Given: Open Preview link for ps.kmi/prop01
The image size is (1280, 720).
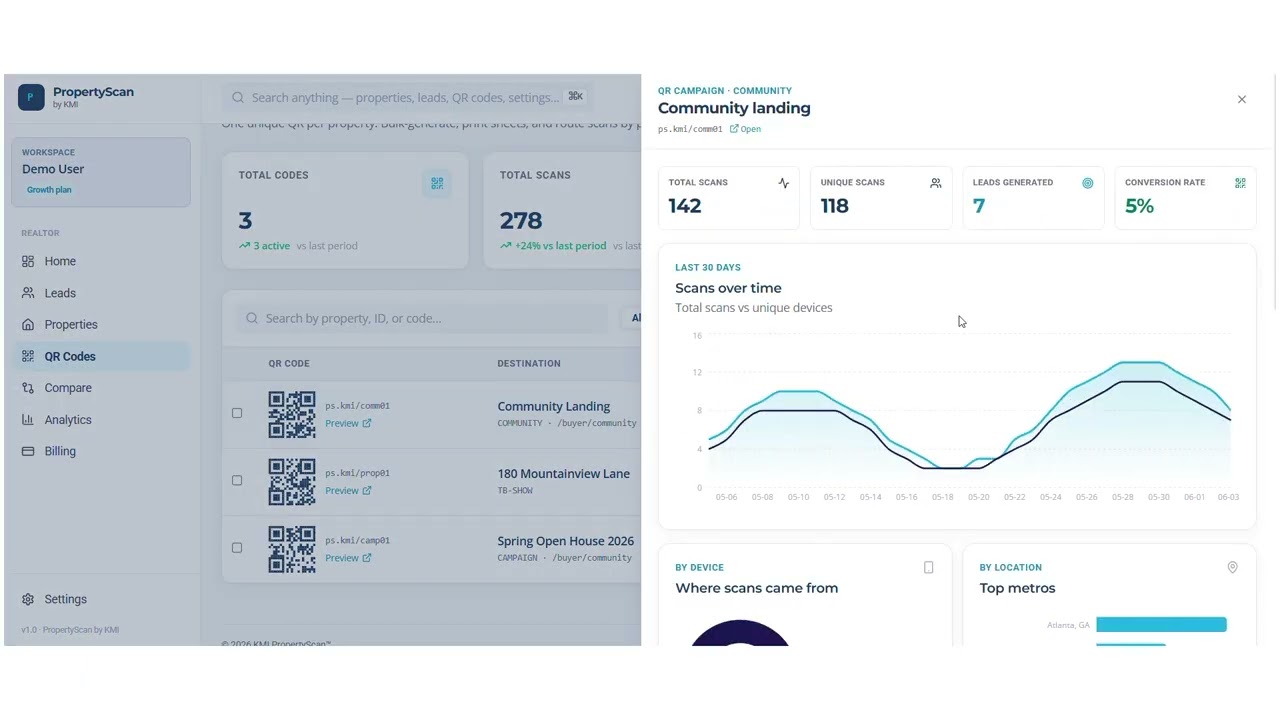Looking at the screenshot, I should [348, 490].
